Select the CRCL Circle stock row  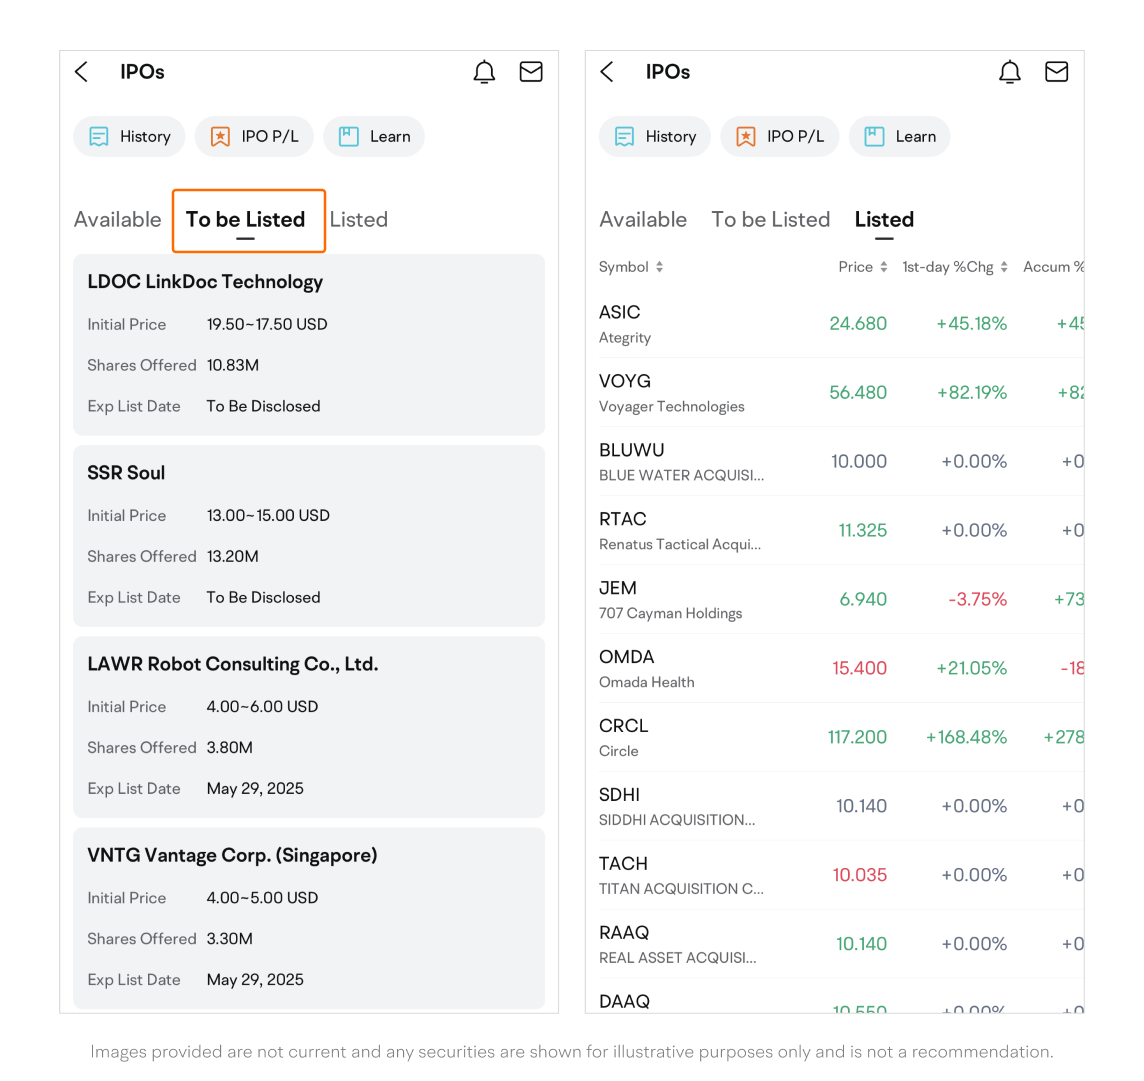point(834,737)
